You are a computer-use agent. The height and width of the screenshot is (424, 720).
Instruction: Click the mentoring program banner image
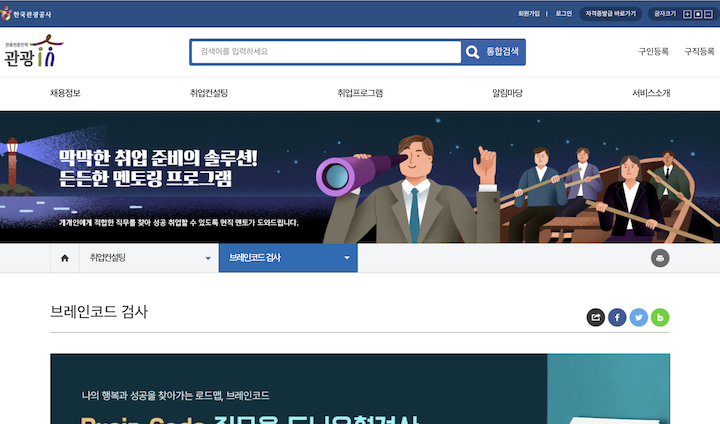point(360,177)
